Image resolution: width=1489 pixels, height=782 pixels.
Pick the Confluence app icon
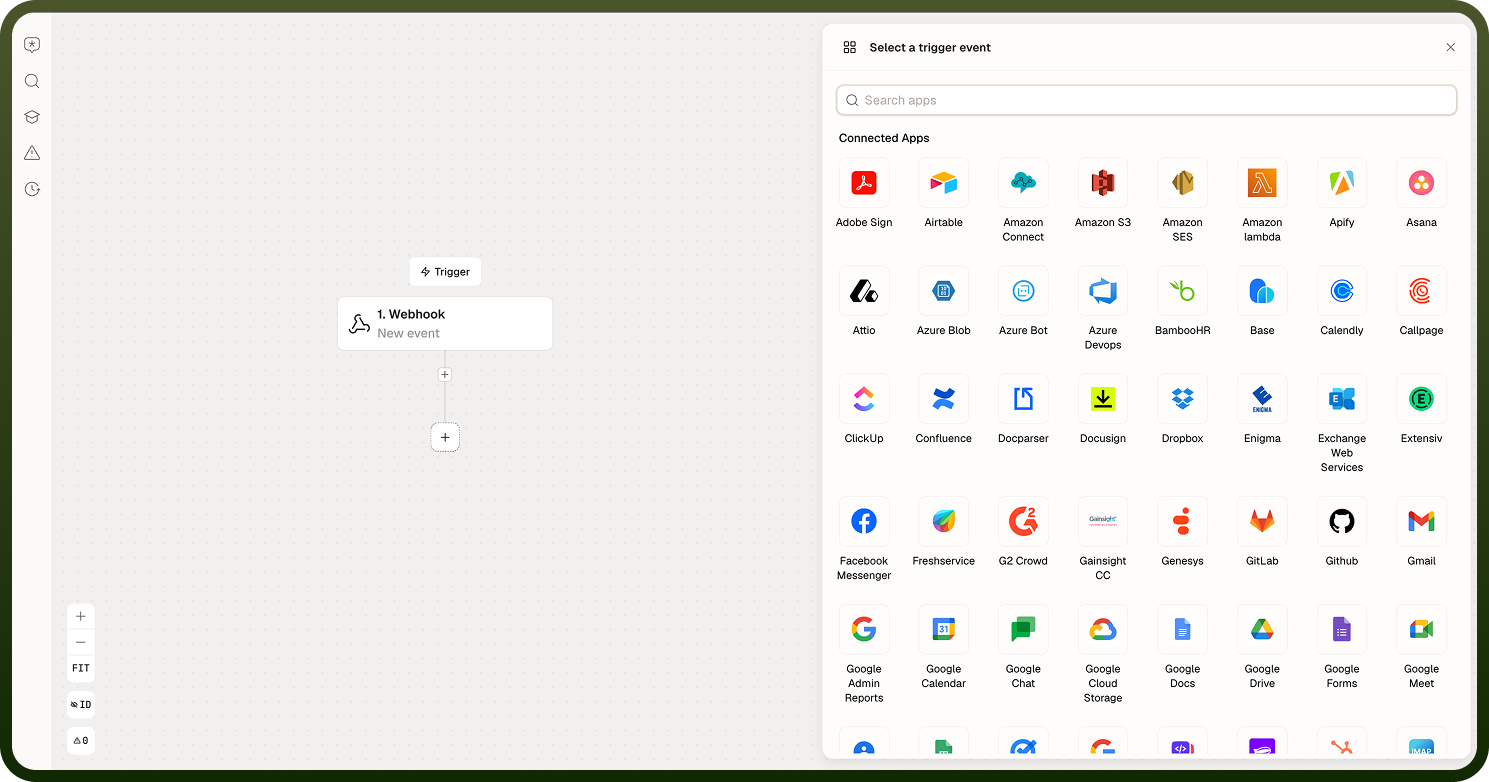click(x=943, y=399)
